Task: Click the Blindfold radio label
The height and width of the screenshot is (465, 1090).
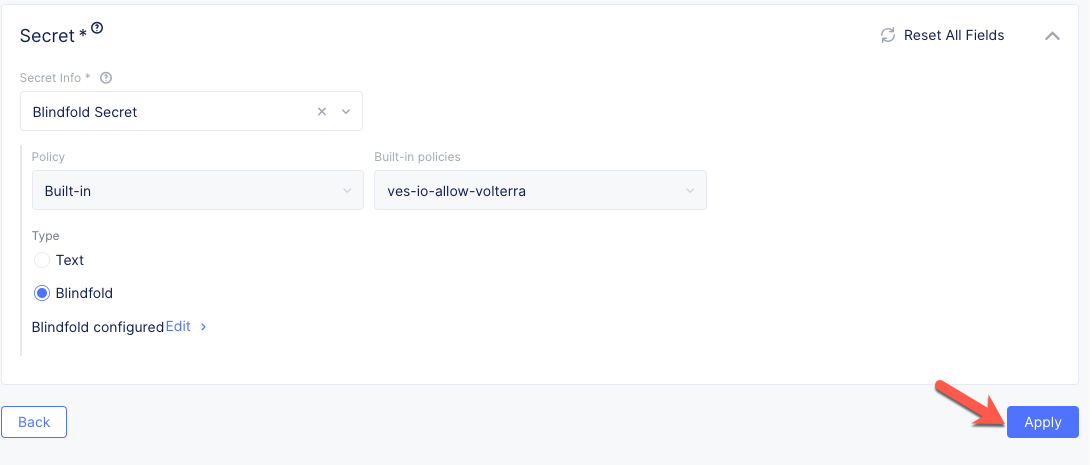Action: click(84, 294)
